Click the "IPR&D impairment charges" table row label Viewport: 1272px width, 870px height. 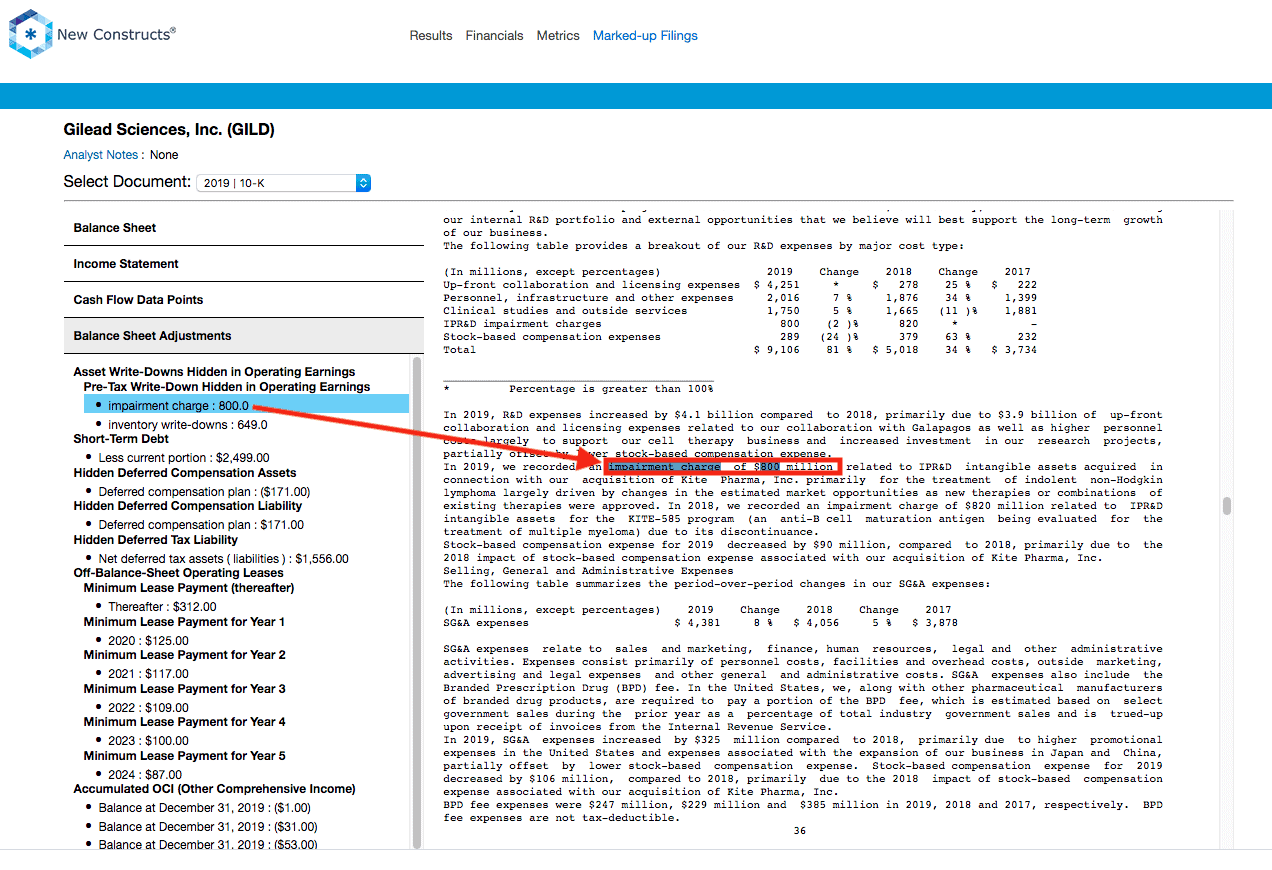coord(522,324)
